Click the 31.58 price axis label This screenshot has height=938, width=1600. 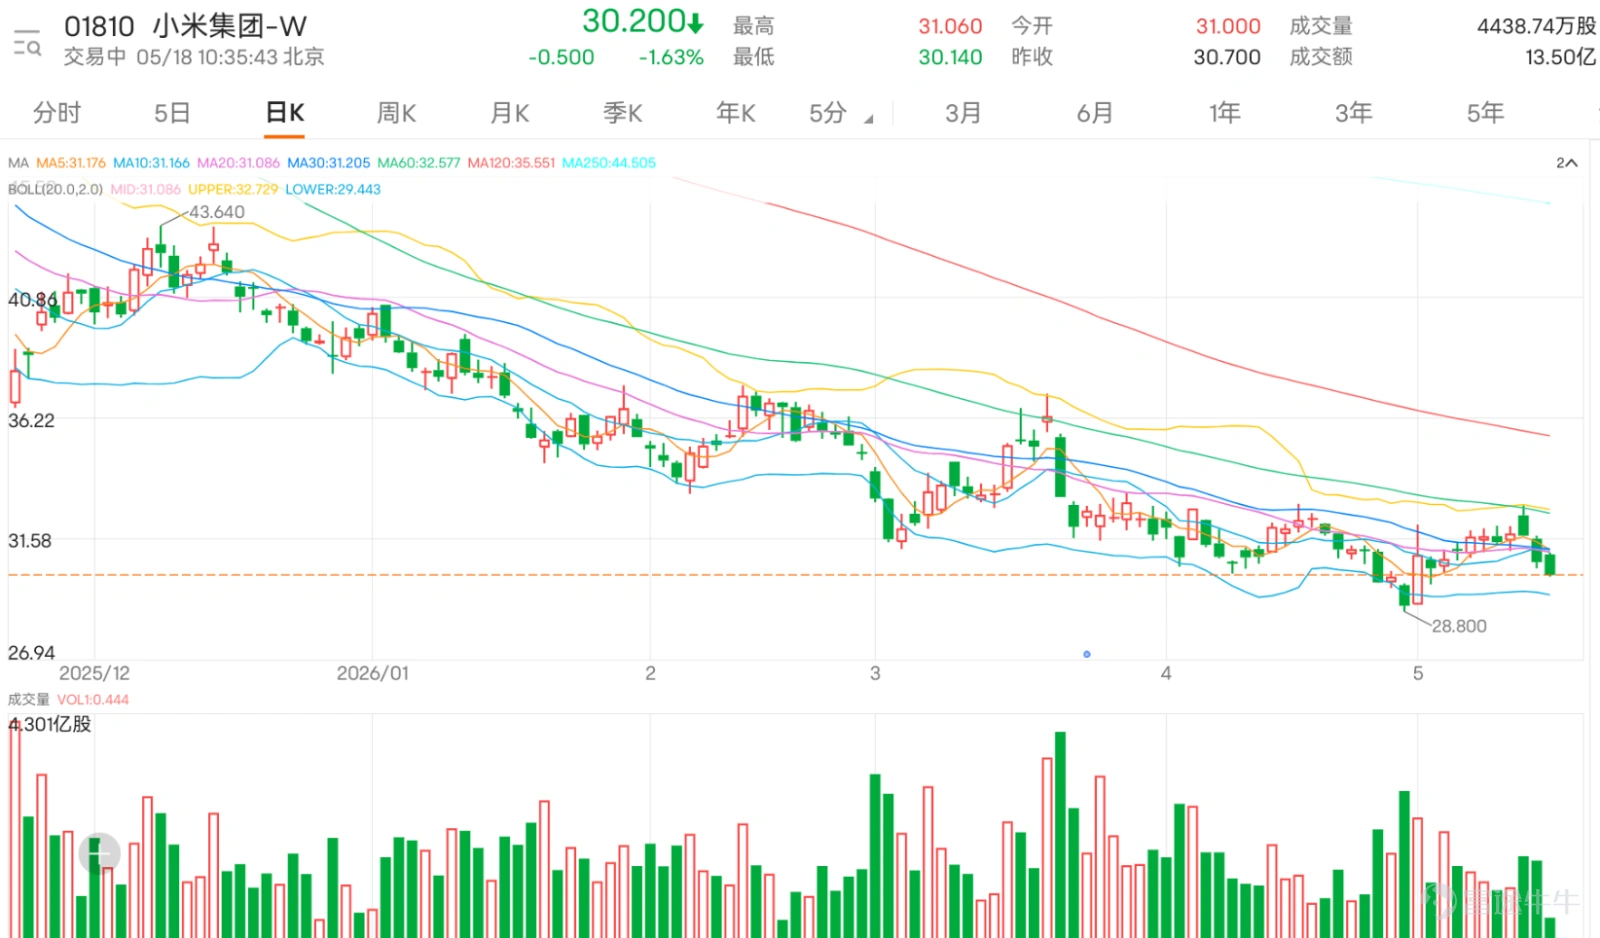pyautogui.click(x=30, y=540)
